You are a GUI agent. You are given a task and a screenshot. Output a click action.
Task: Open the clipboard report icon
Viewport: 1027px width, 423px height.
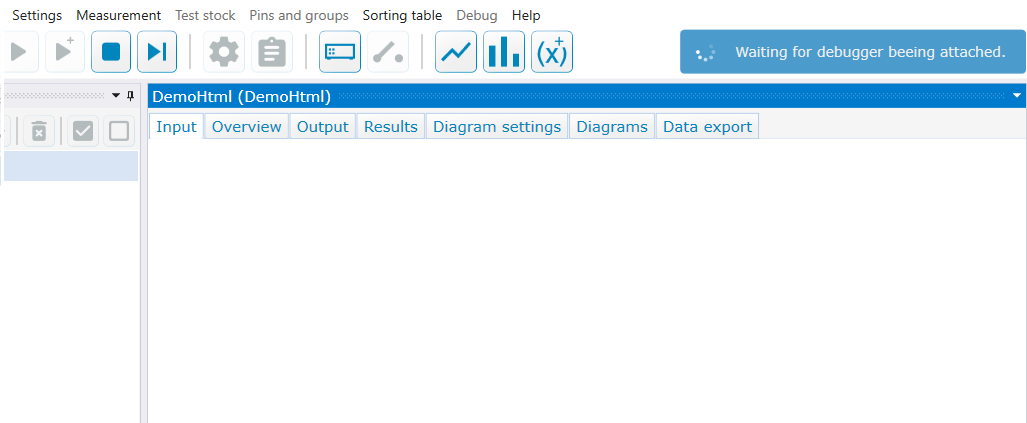pos(272,52)
